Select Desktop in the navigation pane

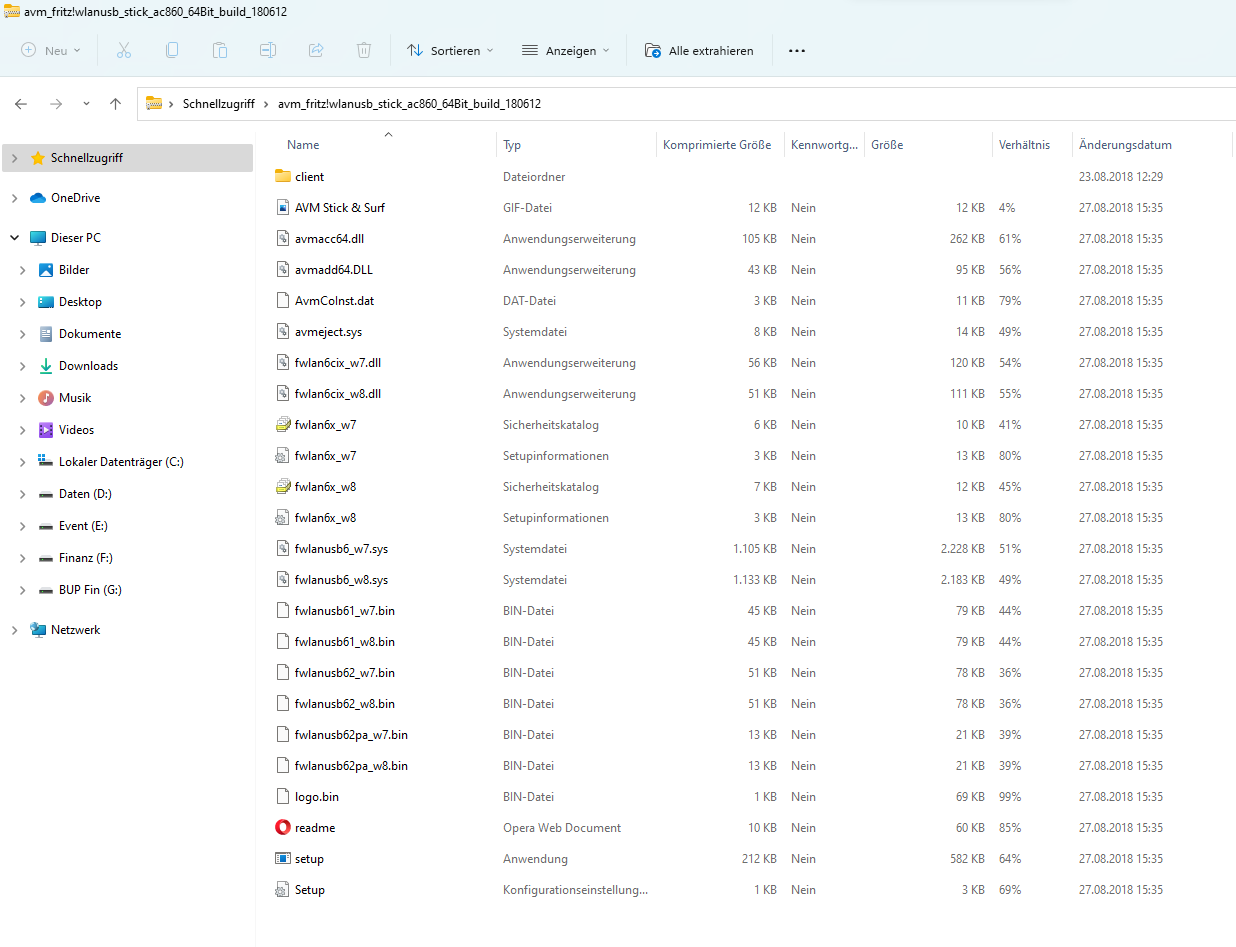[x=80, y=302]
